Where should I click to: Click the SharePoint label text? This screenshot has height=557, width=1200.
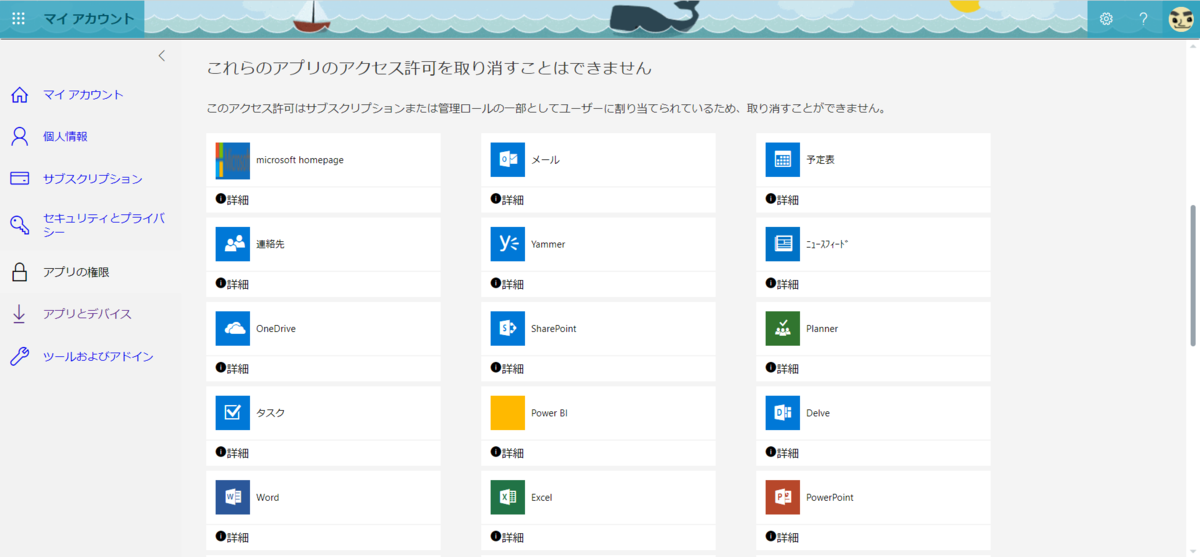(553, 329)
